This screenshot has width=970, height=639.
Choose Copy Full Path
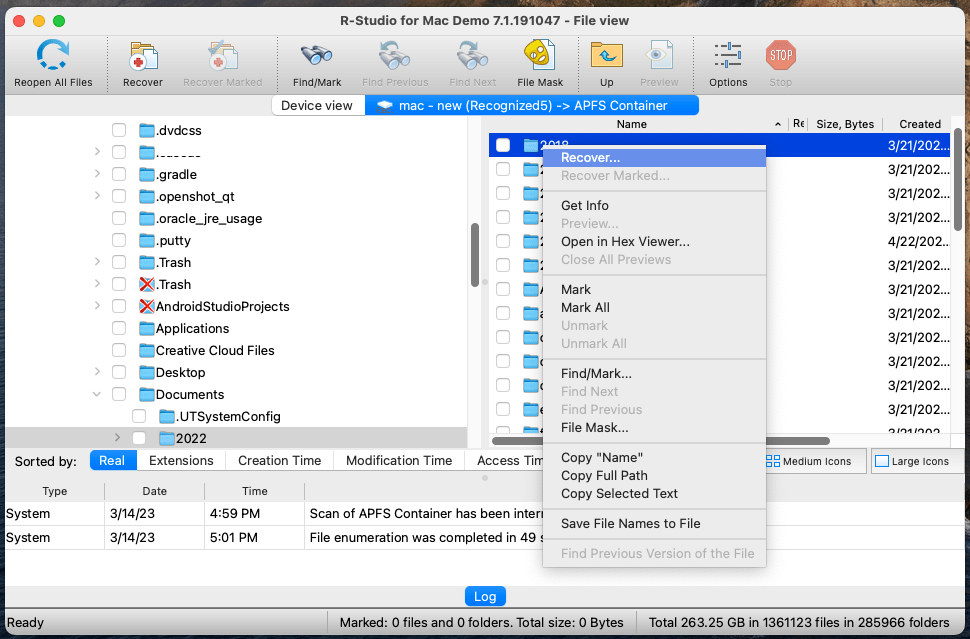[655, 476]
